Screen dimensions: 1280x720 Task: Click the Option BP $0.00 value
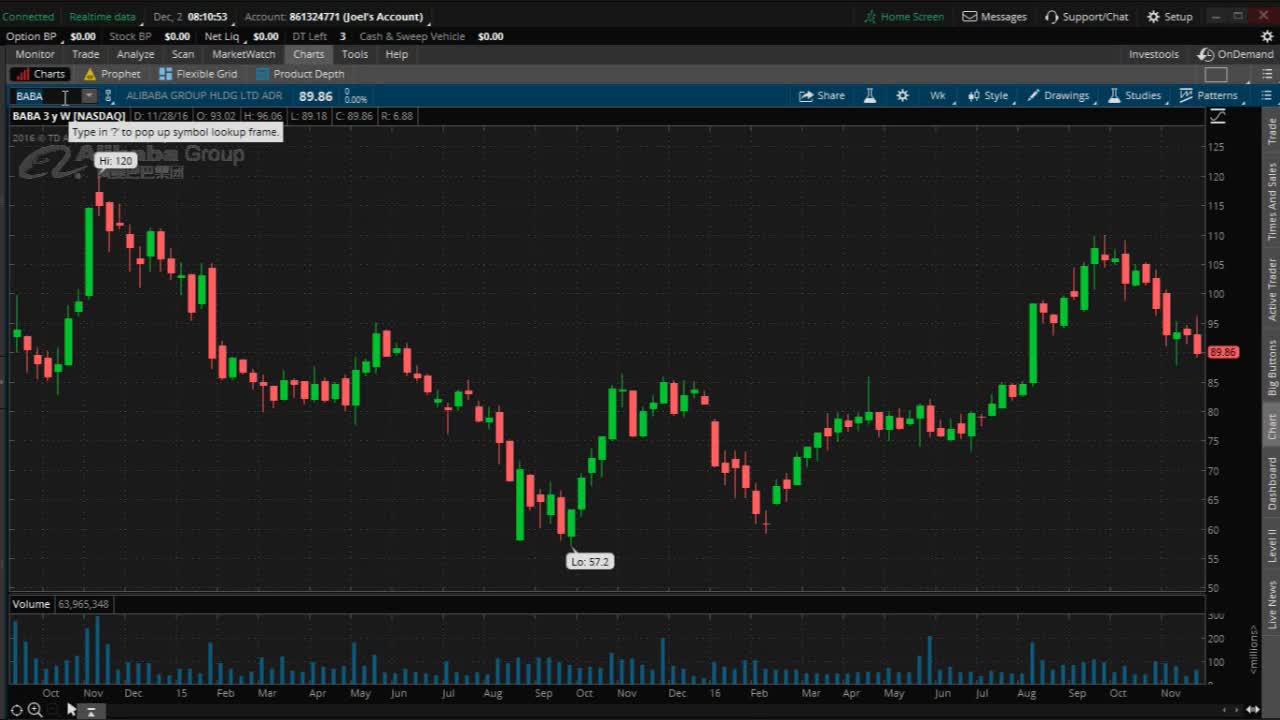pyautogui.click(x=83, y=36)
